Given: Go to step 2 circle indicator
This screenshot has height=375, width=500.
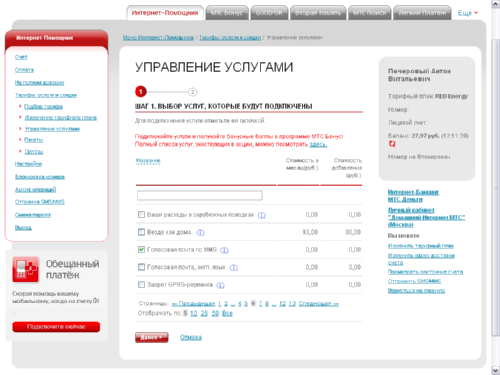Looking at the screenshot, I should (192, 92).
